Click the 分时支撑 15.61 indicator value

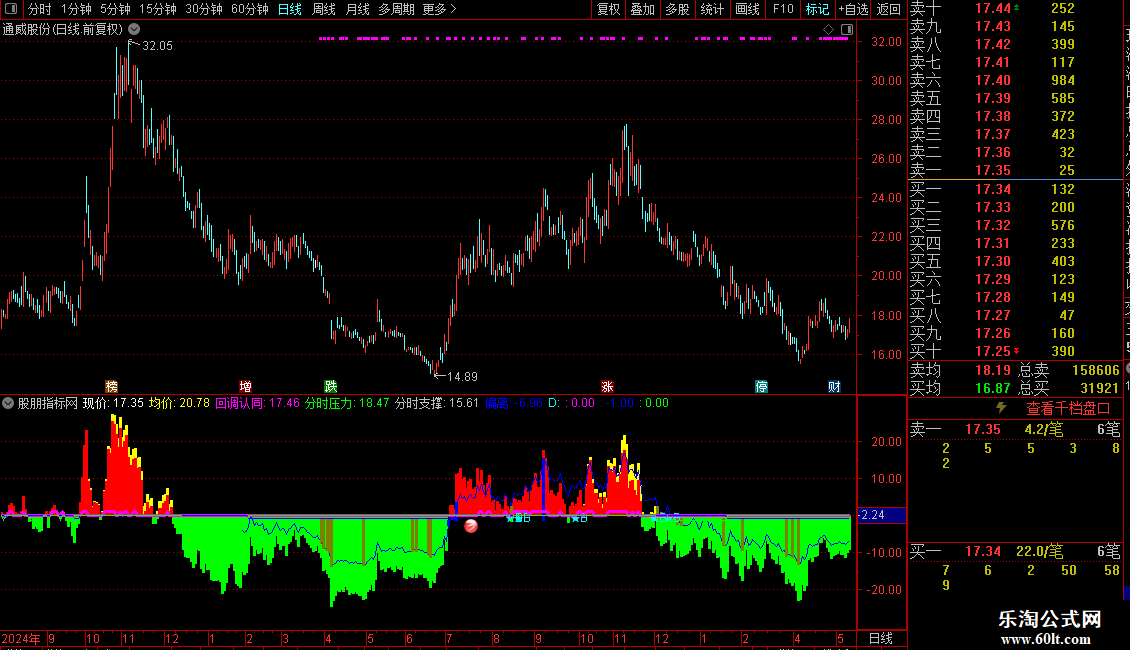click(x=437, y=403)
